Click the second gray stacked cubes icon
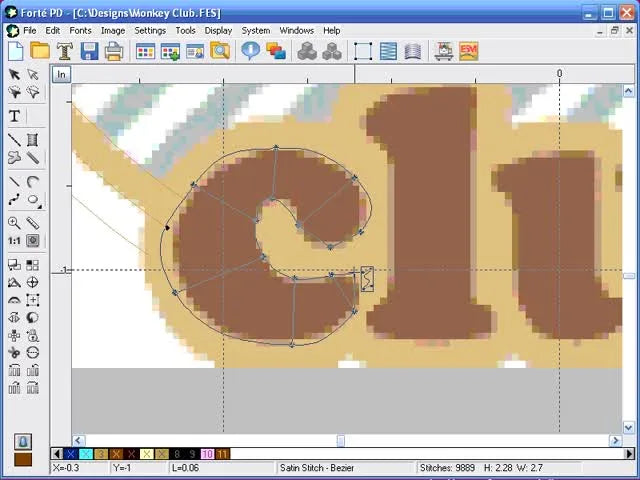Screen dimensions: 640x480 click(332, 51)
